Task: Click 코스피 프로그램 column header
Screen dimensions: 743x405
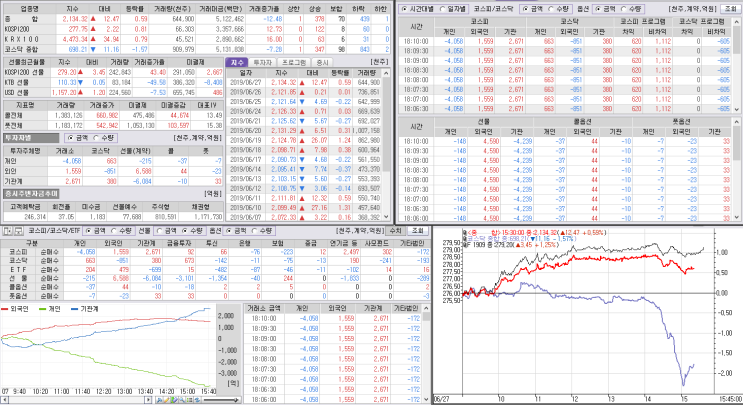Action: point(643,22)
